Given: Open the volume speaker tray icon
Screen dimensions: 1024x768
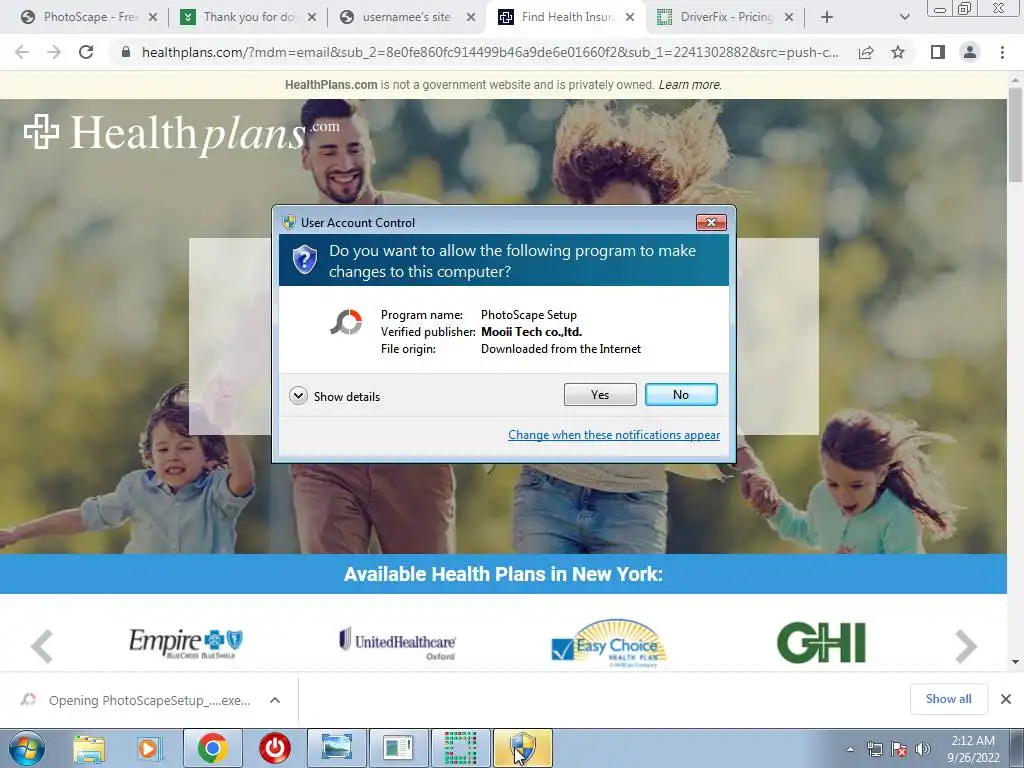Looking at the screenshot, I should pyautogui.click(x=922, y=749).
